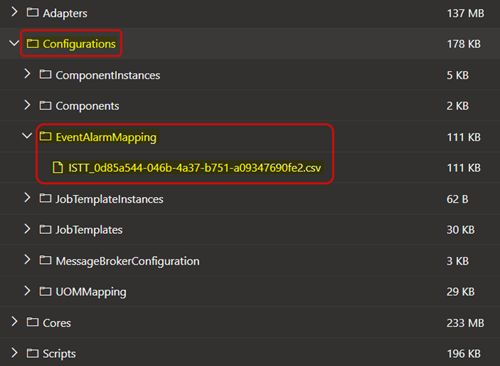Click the 3 KB size of MessageBrokerConfiguration
This screenshot has width=500, height=366.
point(458,261)
